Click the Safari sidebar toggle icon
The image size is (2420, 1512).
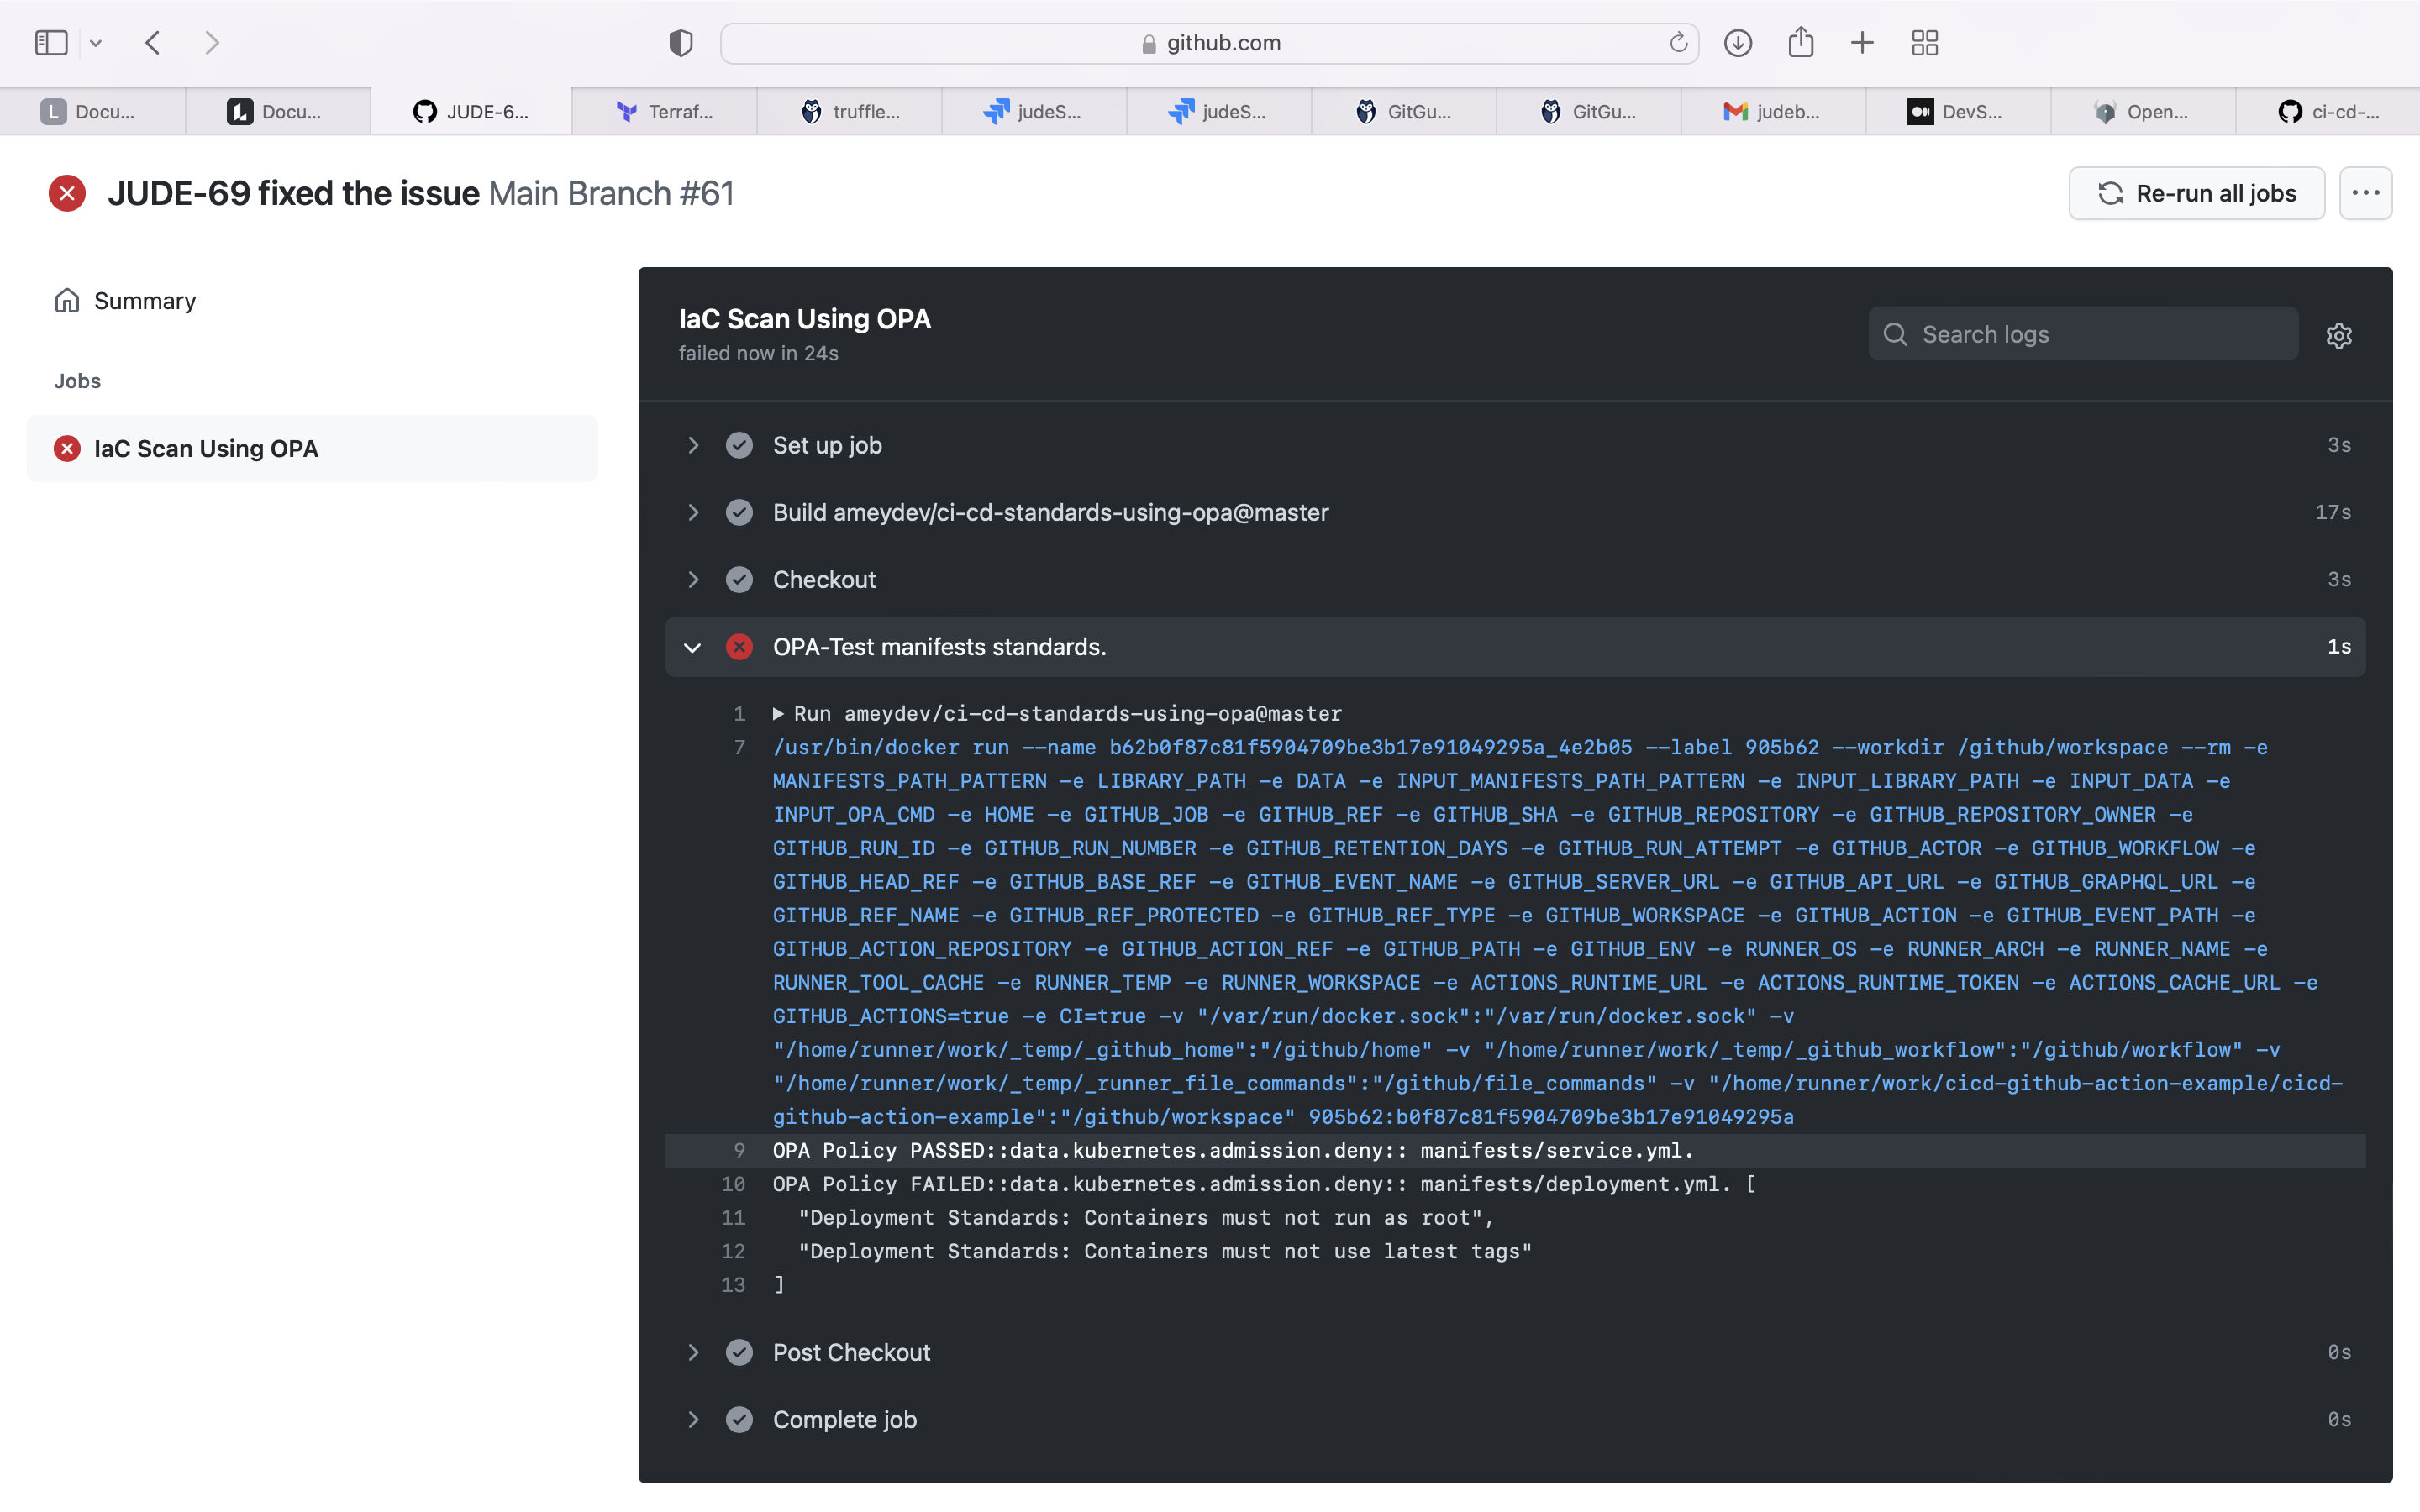click(51, 43)
